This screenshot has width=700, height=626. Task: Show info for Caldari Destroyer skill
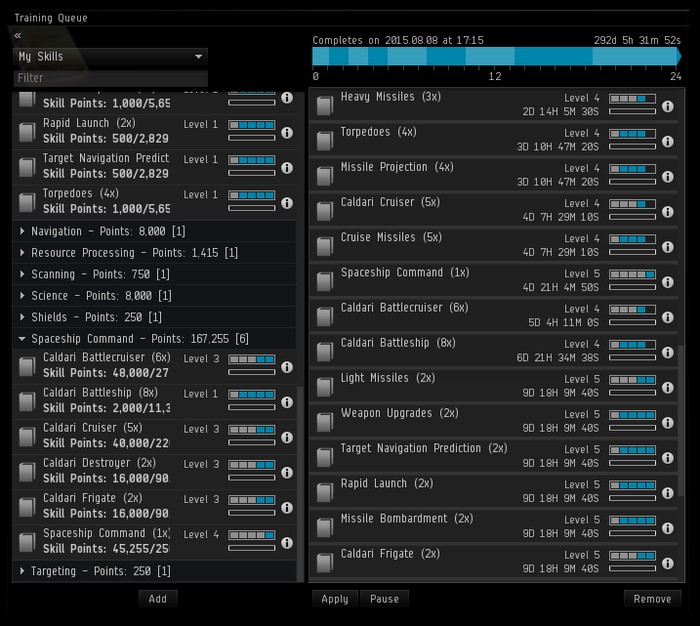pyautogui.click(x=287, y=472)
